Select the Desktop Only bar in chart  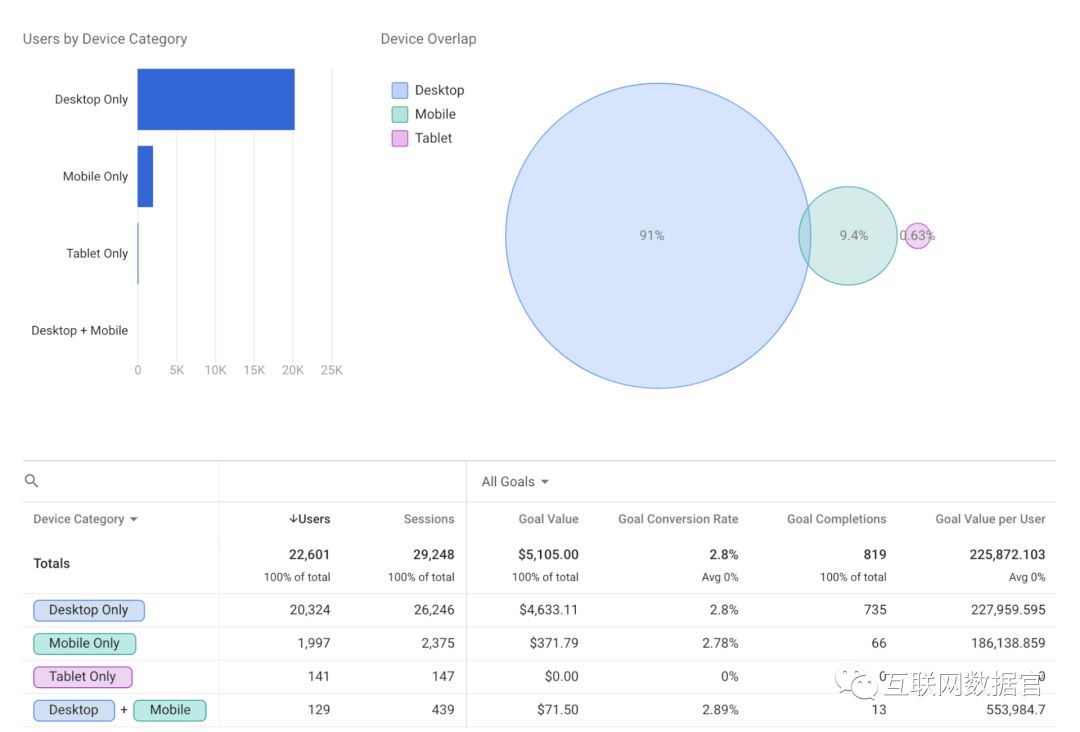click(x=216, y=99)
